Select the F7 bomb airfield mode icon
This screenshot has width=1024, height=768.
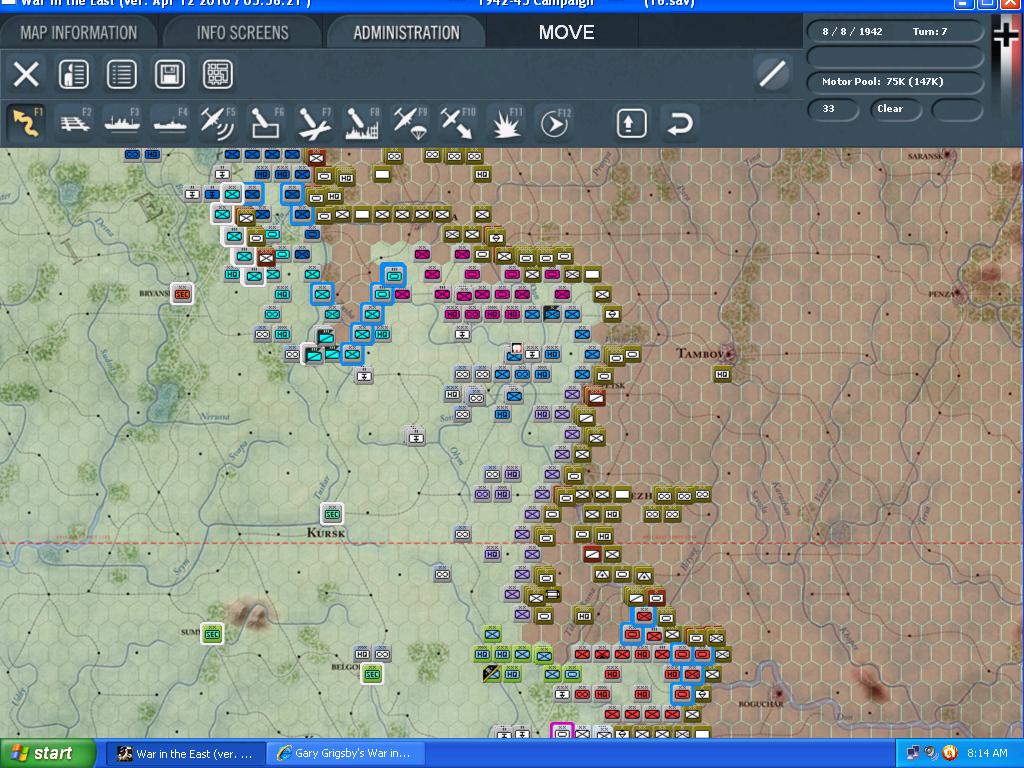pos(314,122)
